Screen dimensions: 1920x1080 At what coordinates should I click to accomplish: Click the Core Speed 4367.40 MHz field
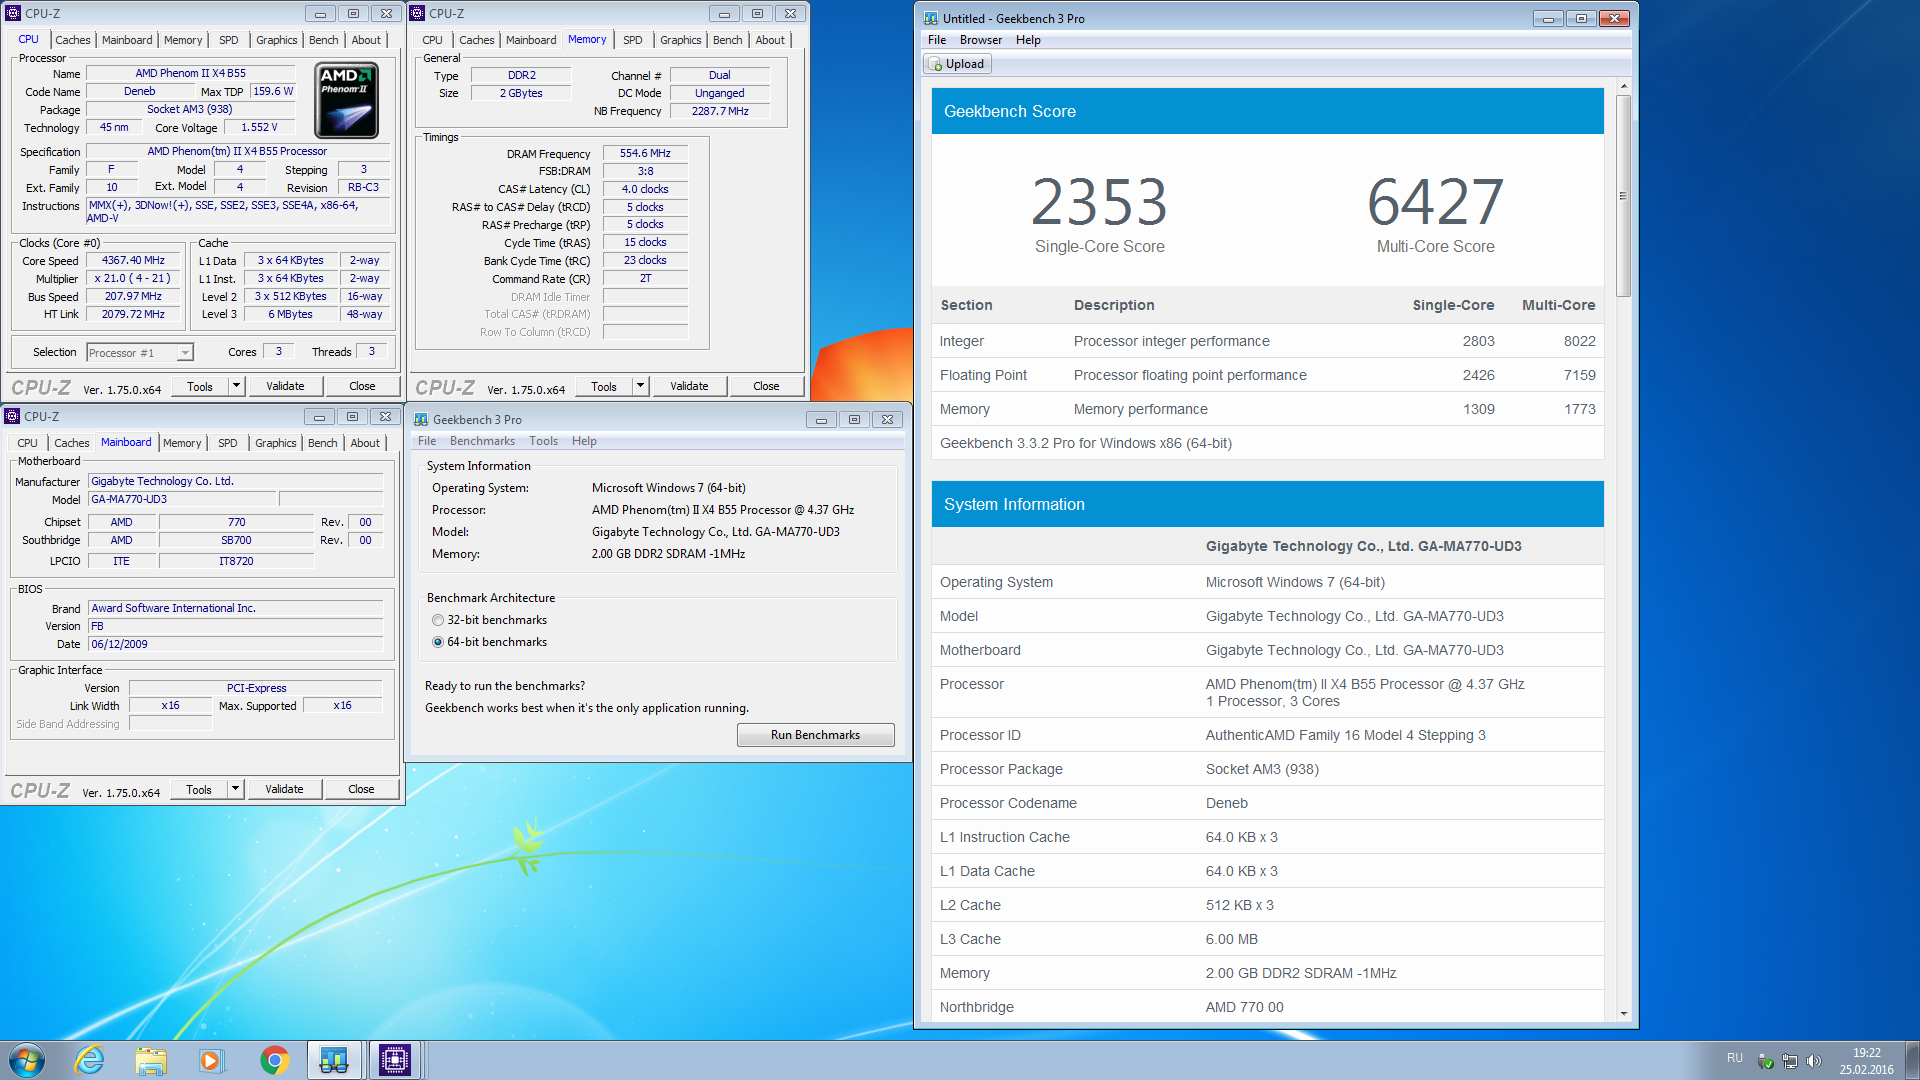click(133, 260)
